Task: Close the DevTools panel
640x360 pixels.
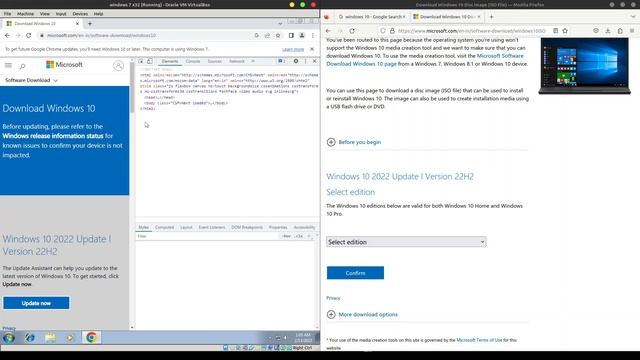Action: pos(314,61)
